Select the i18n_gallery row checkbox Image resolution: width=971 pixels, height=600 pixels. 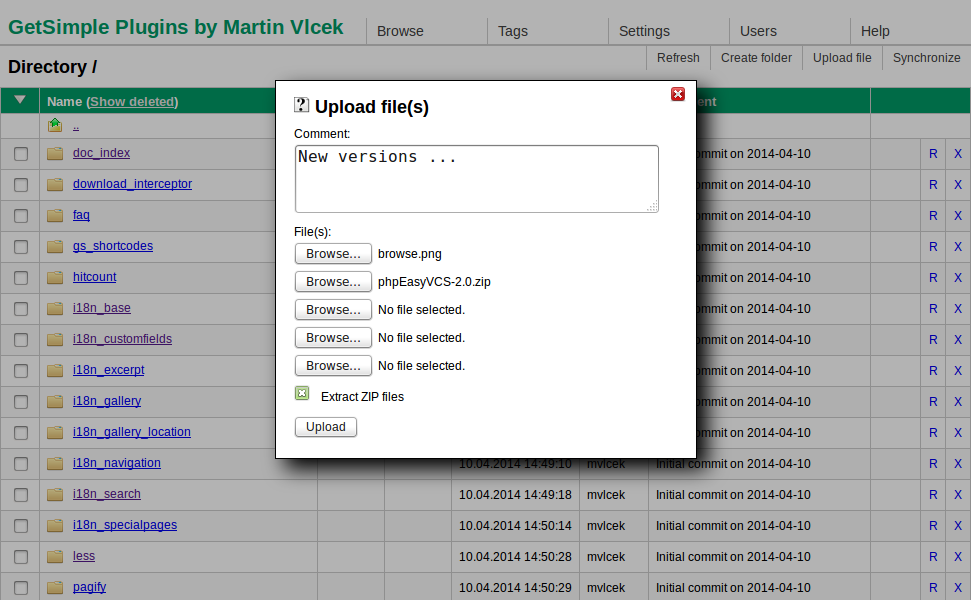21,402
